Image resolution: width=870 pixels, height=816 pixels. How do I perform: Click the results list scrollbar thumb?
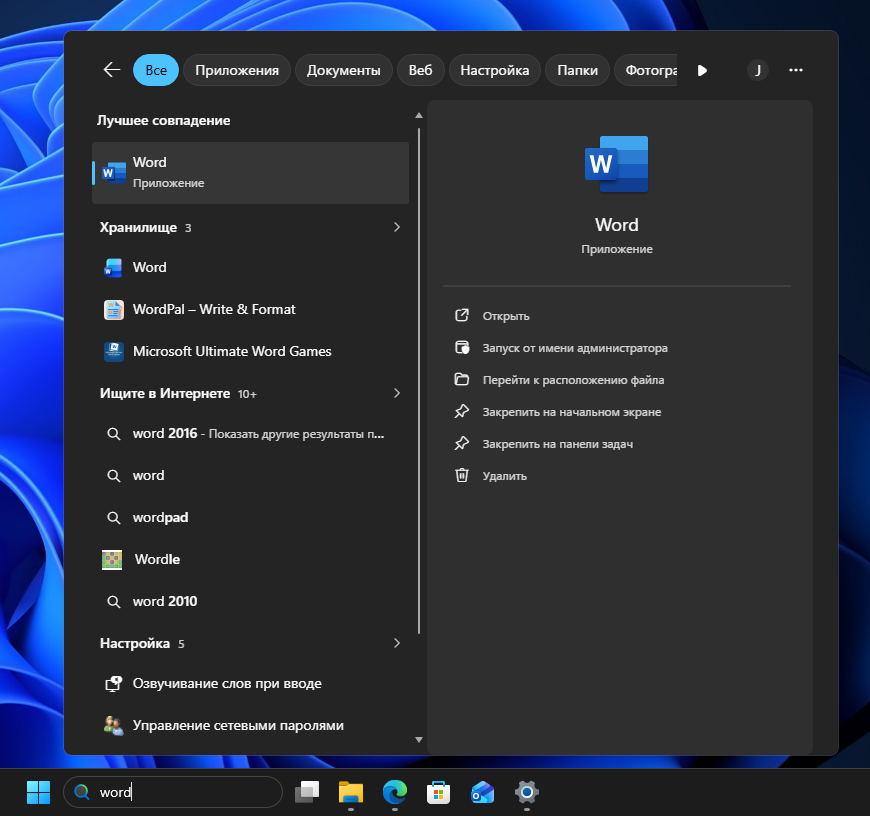click(x=419, y=381)
